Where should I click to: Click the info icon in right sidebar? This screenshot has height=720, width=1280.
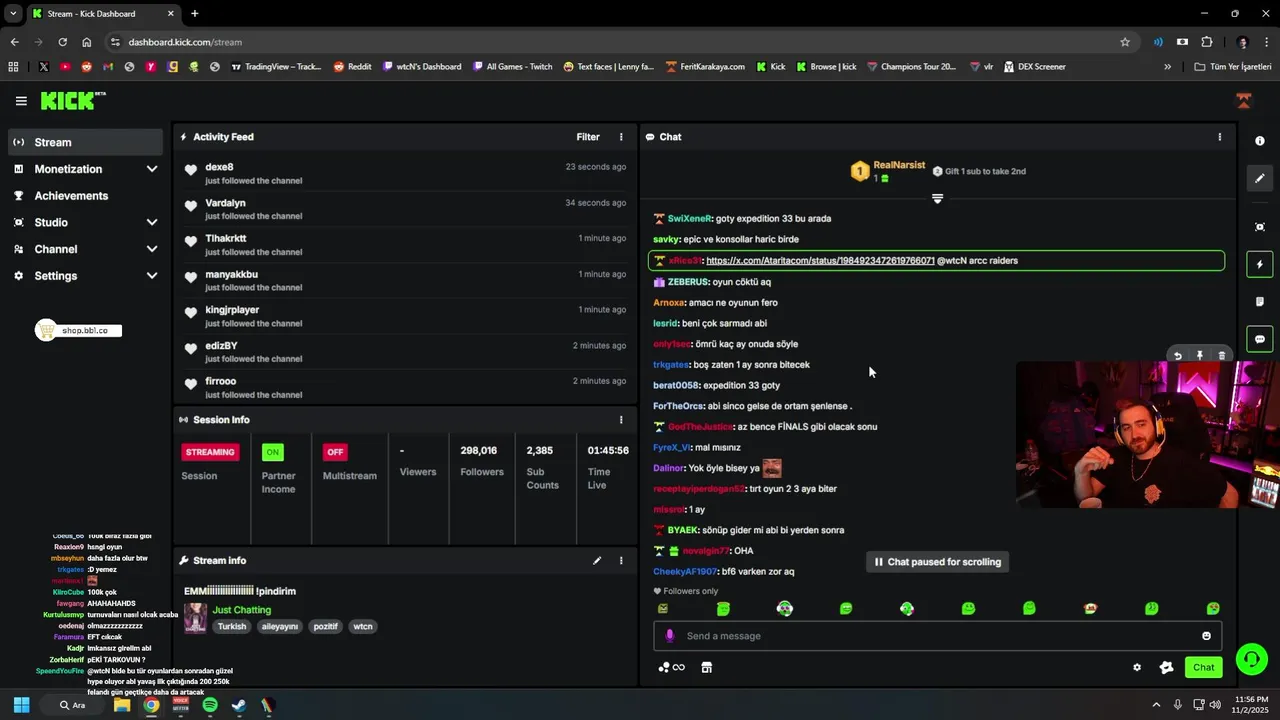coord(1260,141)
